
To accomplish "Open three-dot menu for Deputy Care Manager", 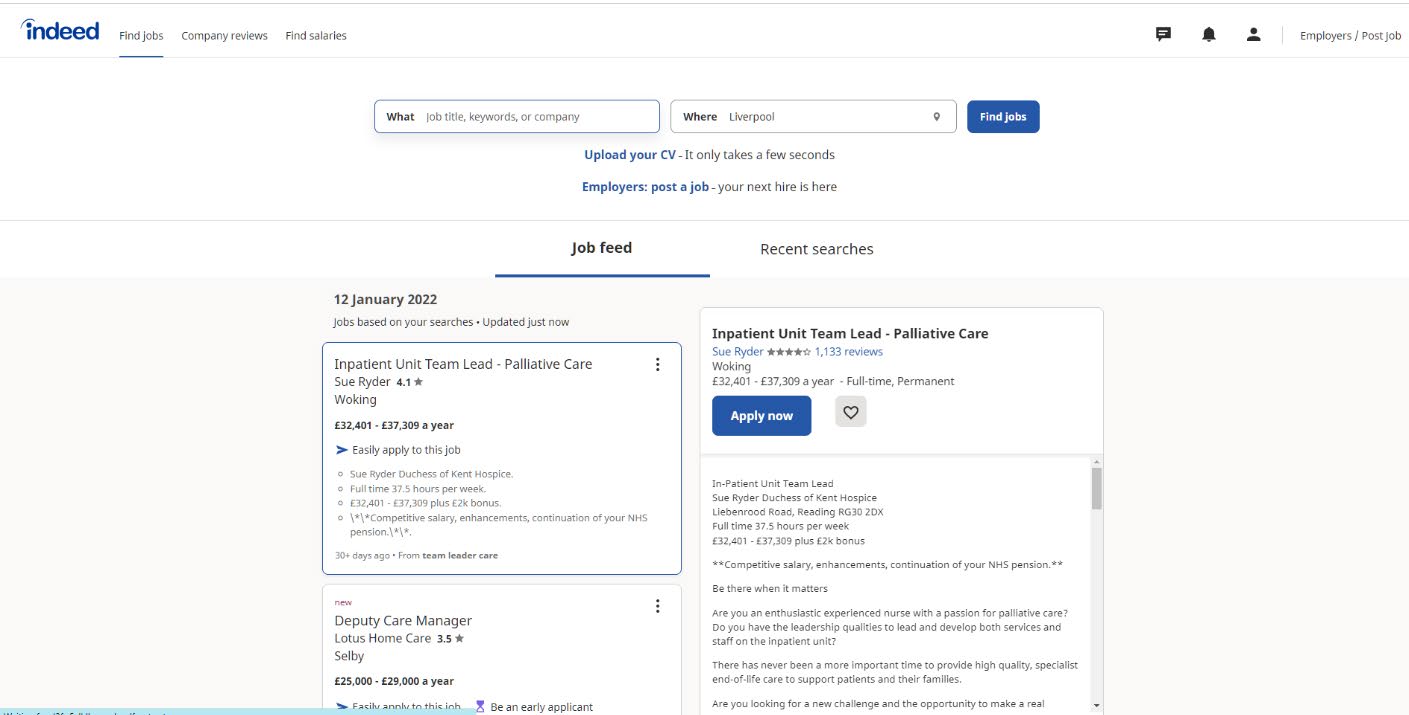I will click(x=657, y=606).
